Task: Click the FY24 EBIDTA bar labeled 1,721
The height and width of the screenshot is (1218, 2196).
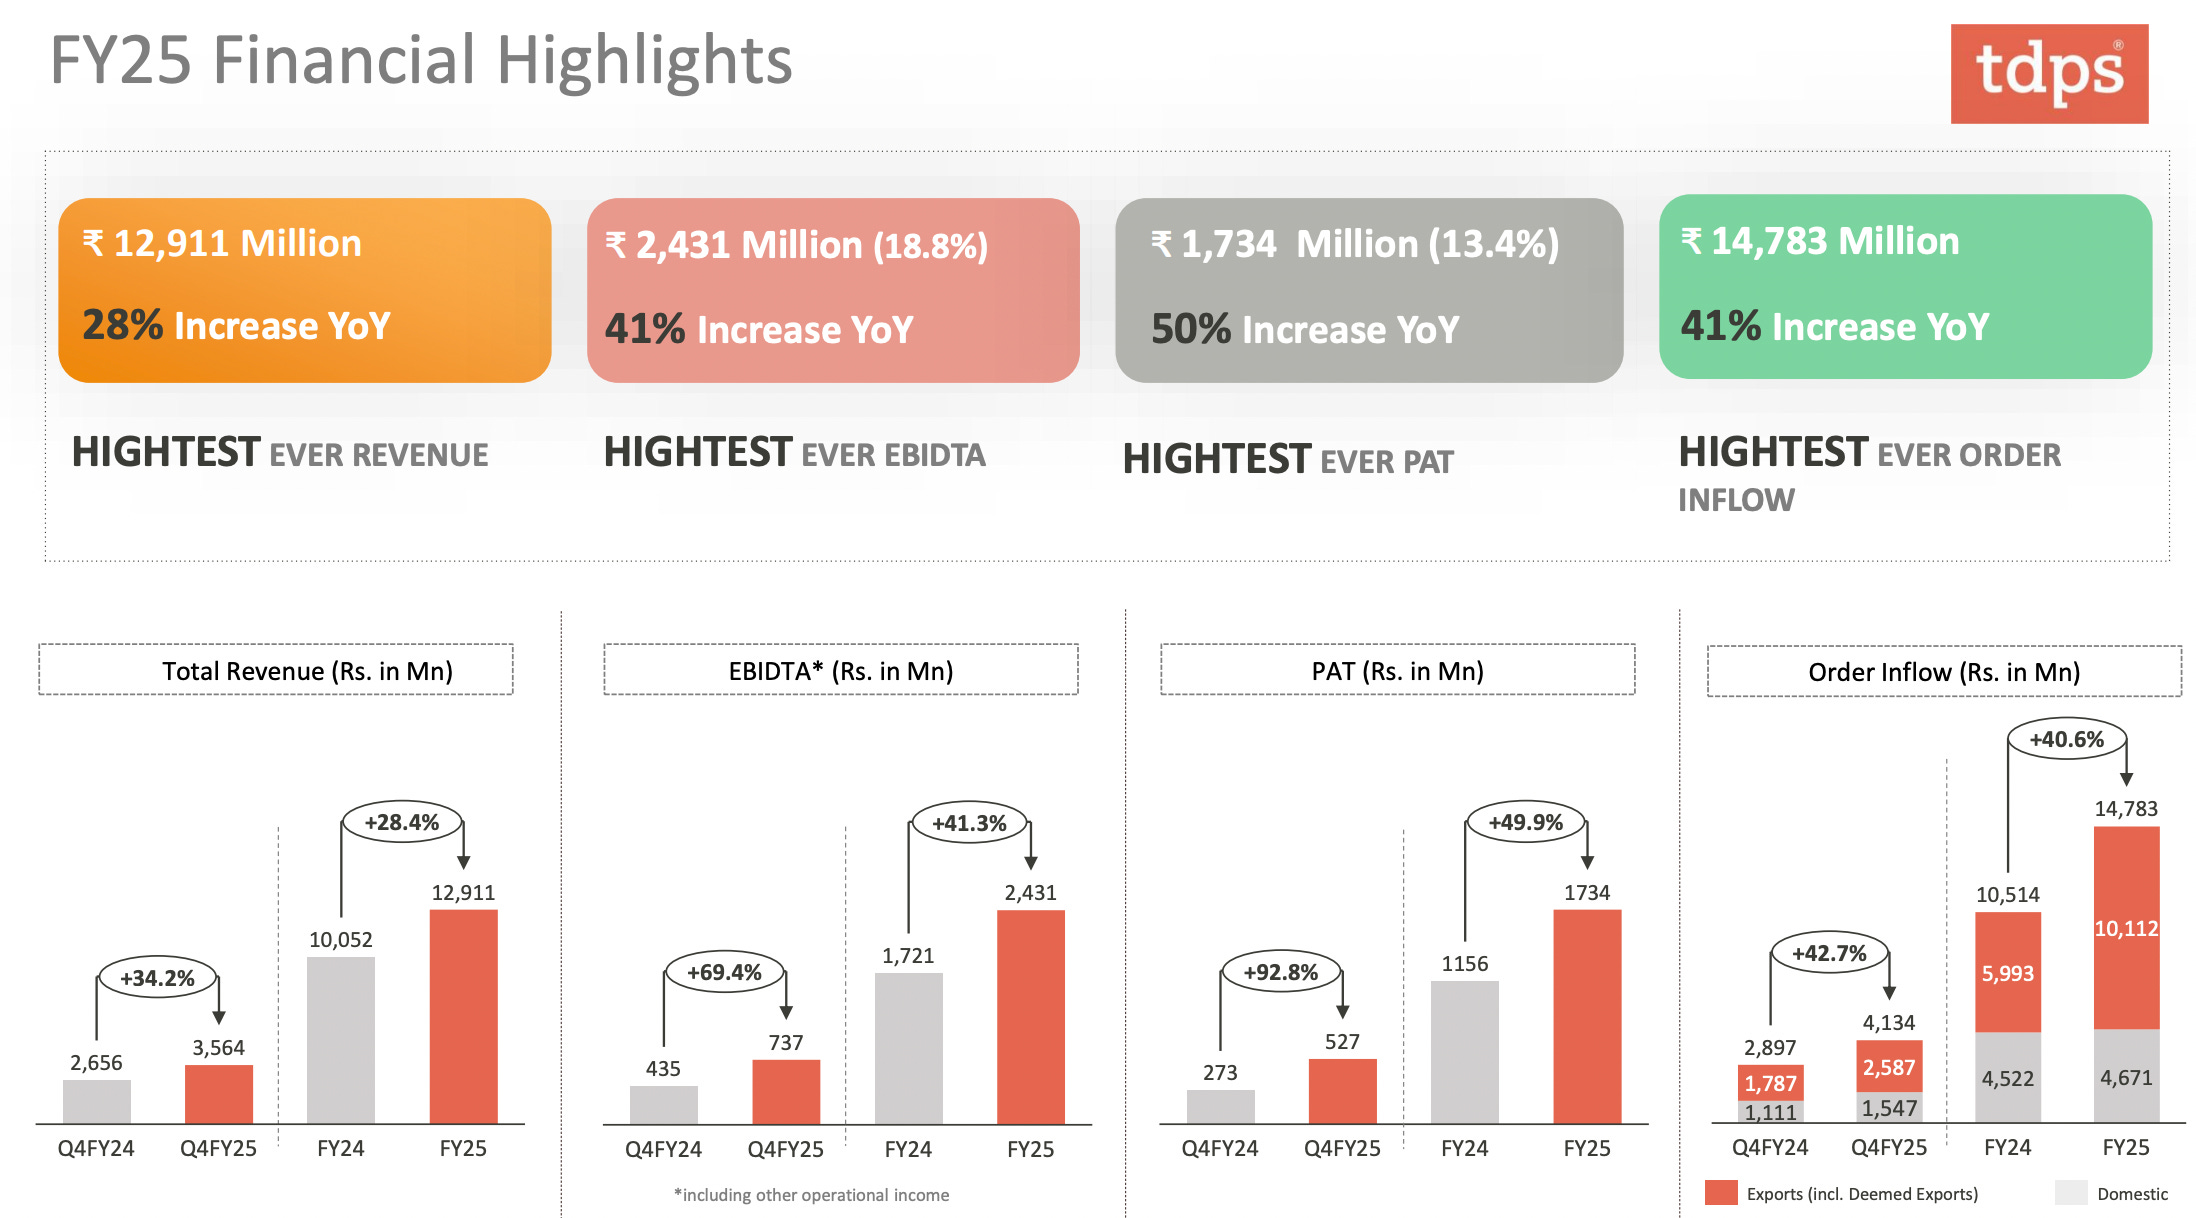Action: [908, 1047]
